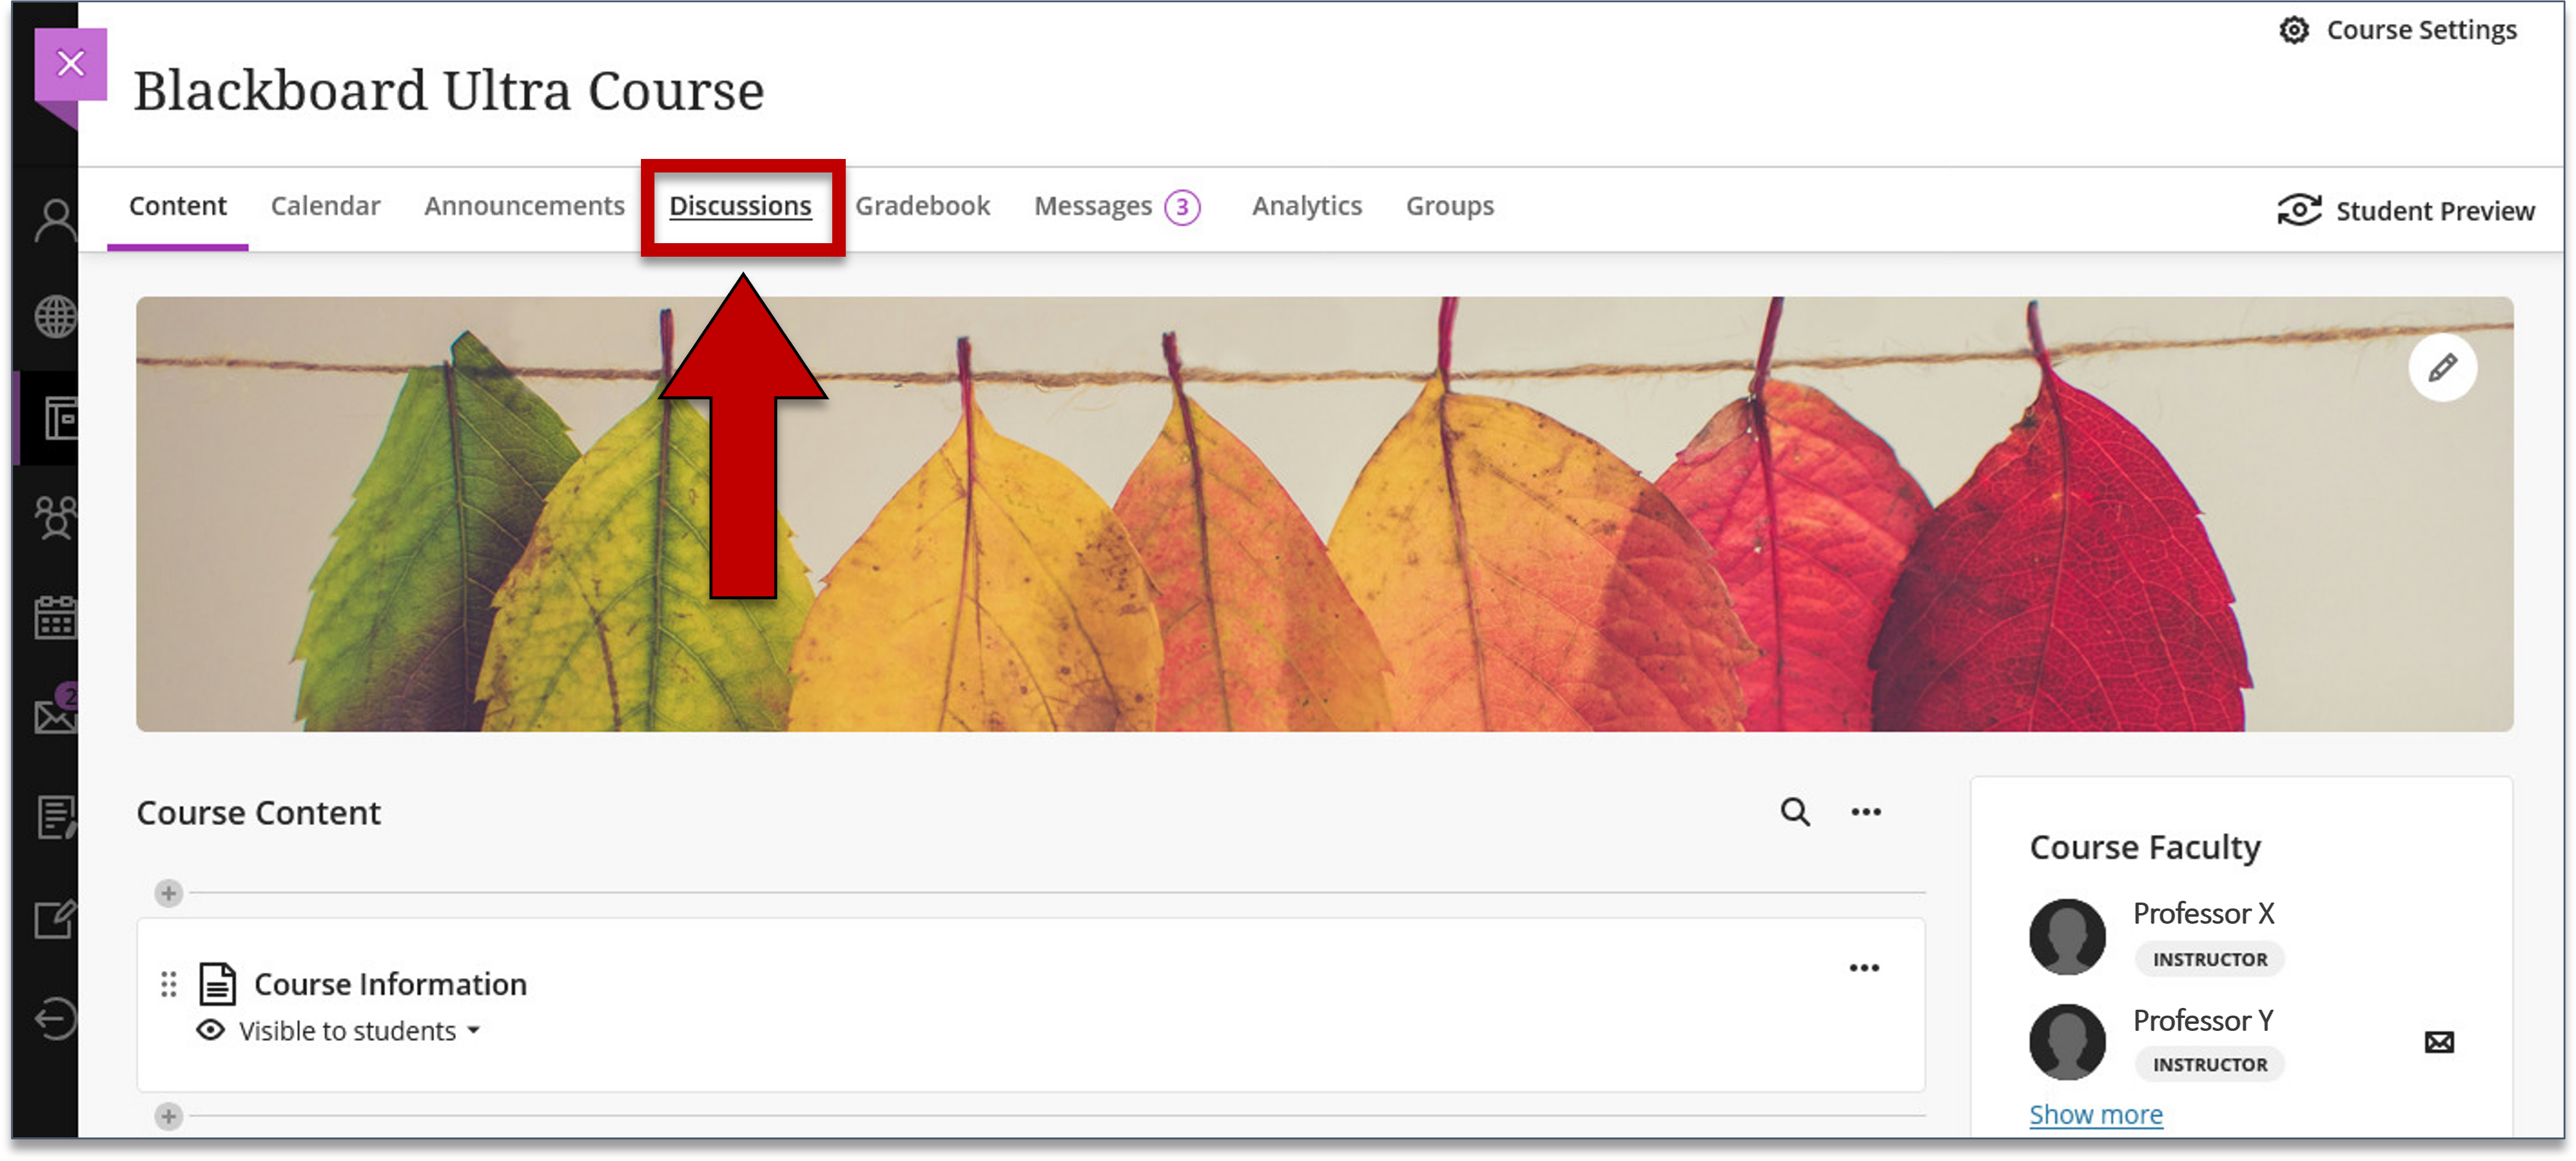The image size is (2576, 1161).
Task: Click the Show more faculty link
Action: pyautogui.click(x=2095, y=1114)
